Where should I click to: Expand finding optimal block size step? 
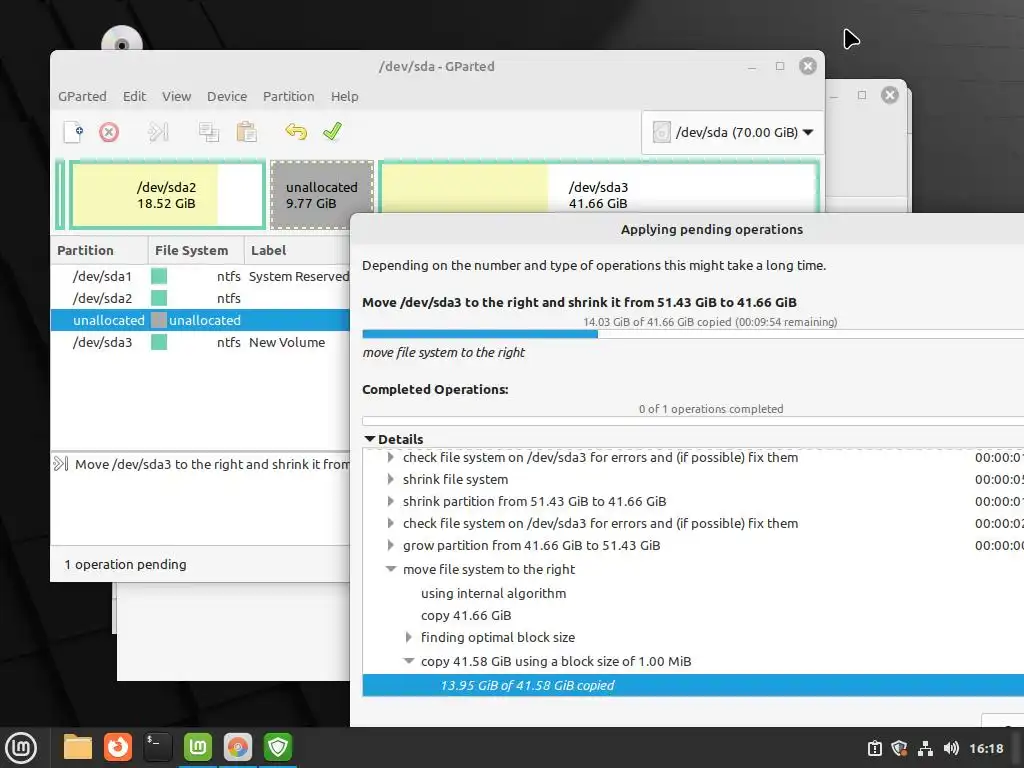pos(409,637)
